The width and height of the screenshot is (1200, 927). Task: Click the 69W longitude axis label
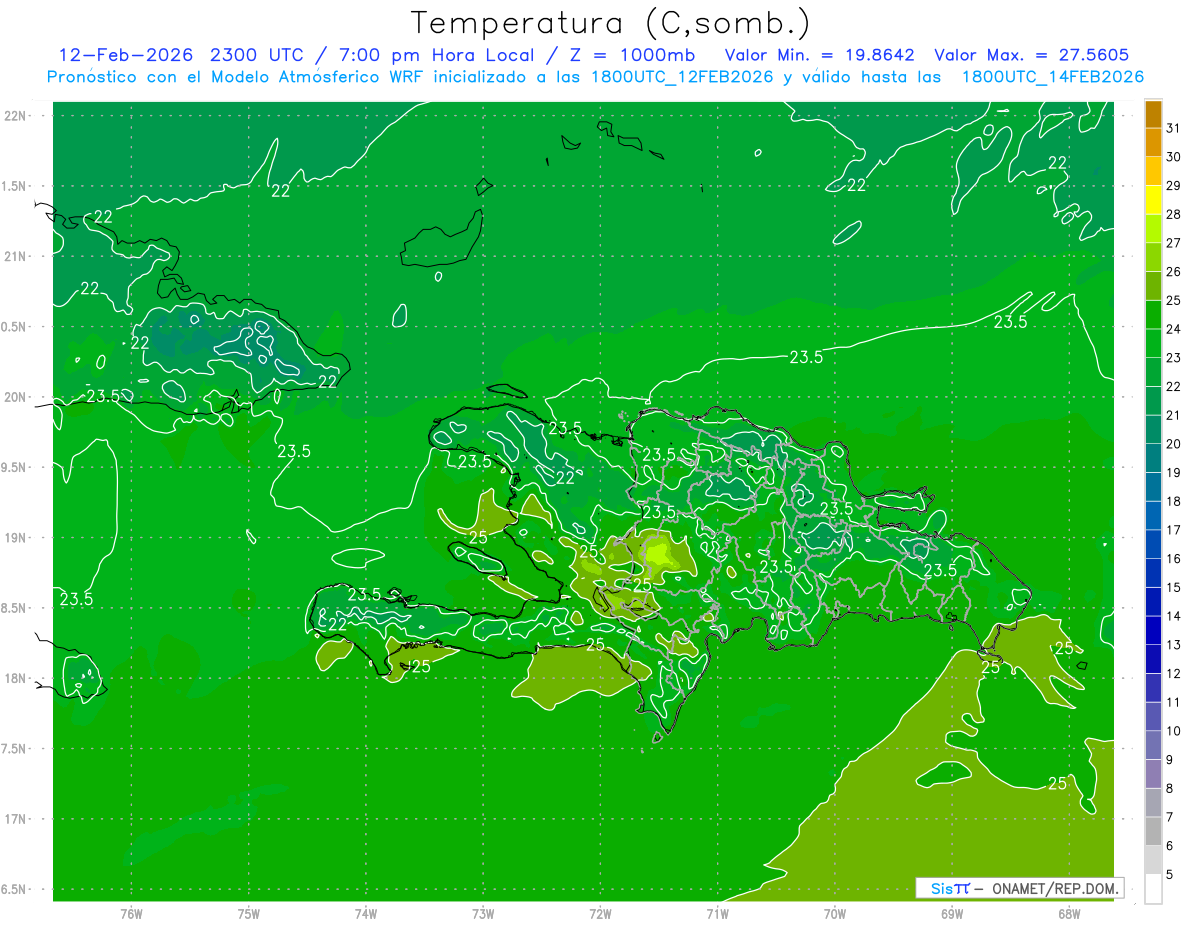(952, 913)
